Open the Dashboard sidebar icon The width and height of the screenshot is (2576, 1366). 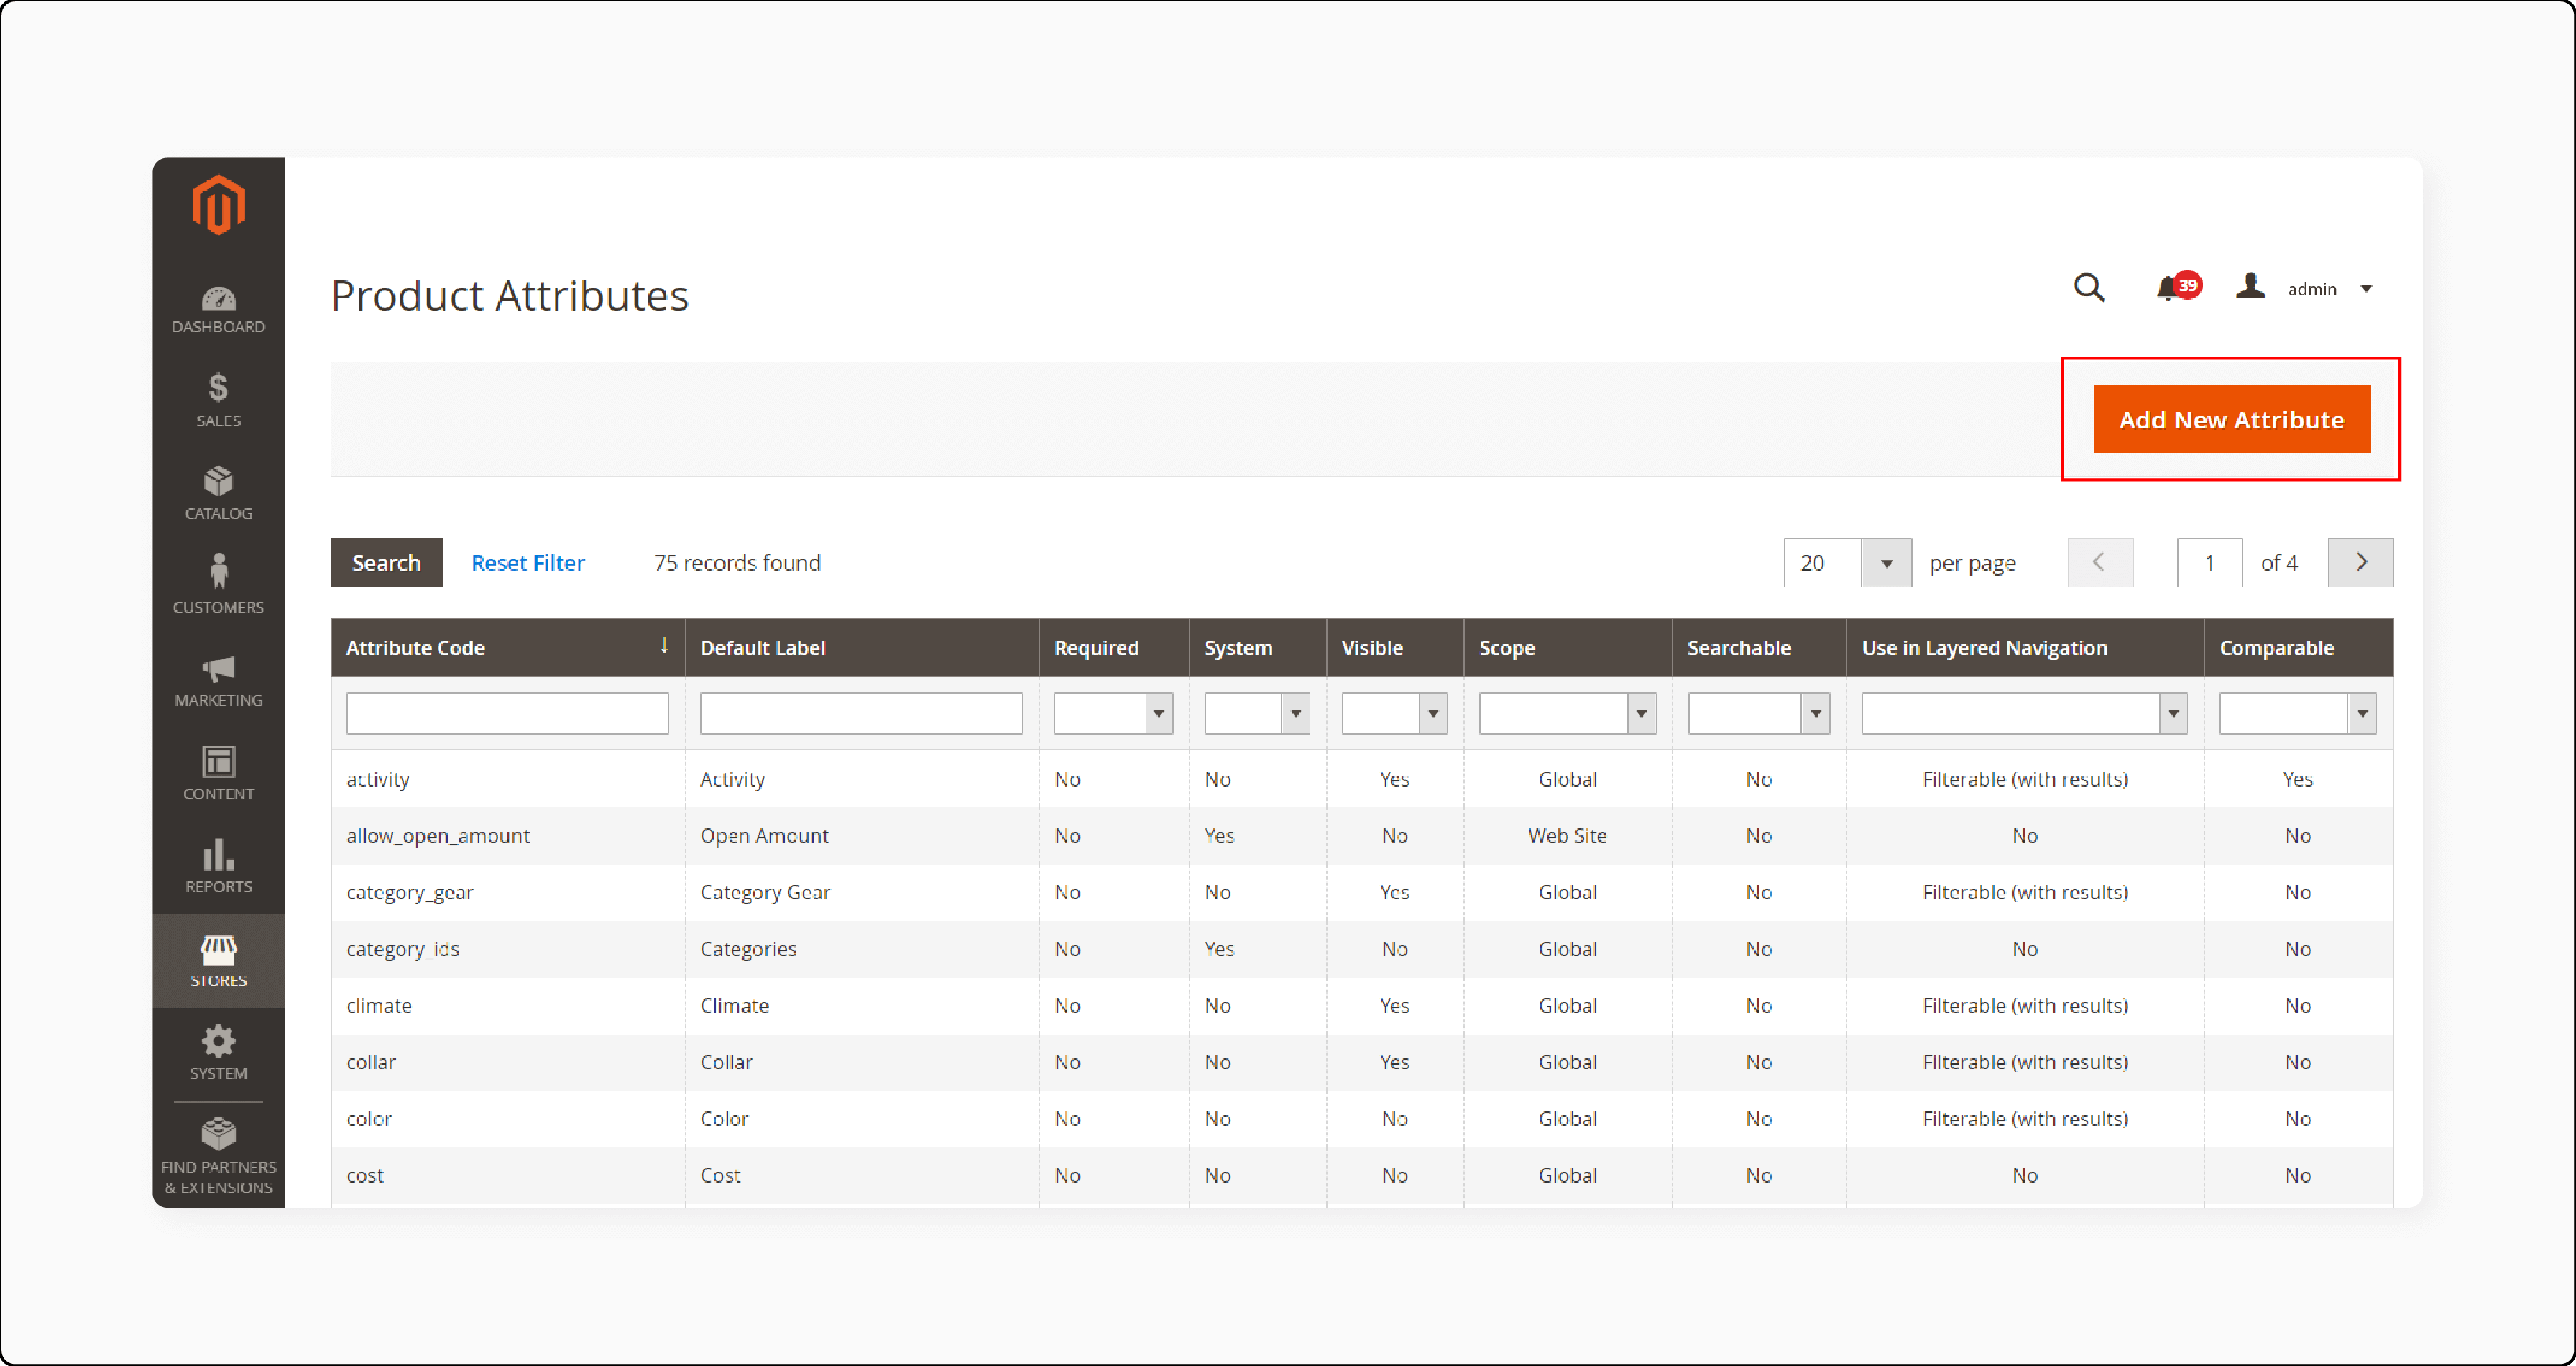218,310
